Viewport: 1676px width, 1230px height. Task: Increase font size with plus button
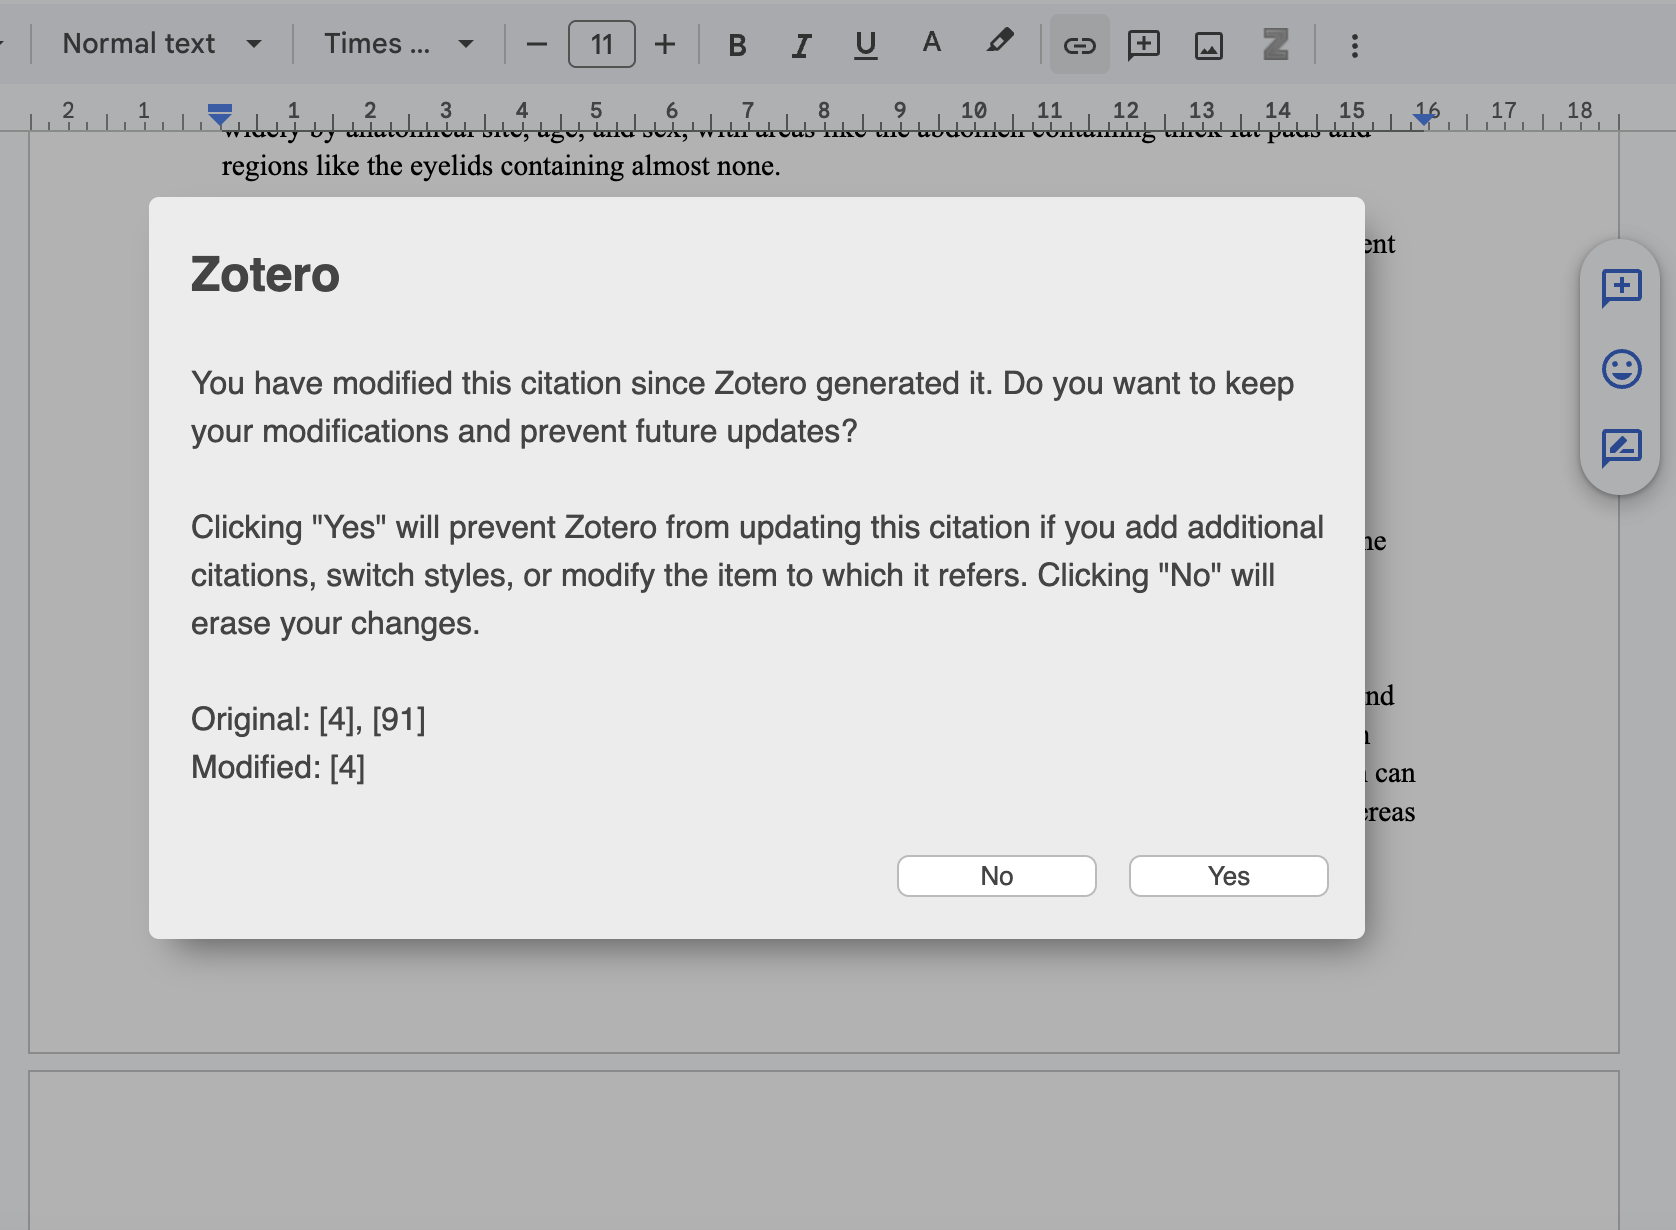click(665, 45)
